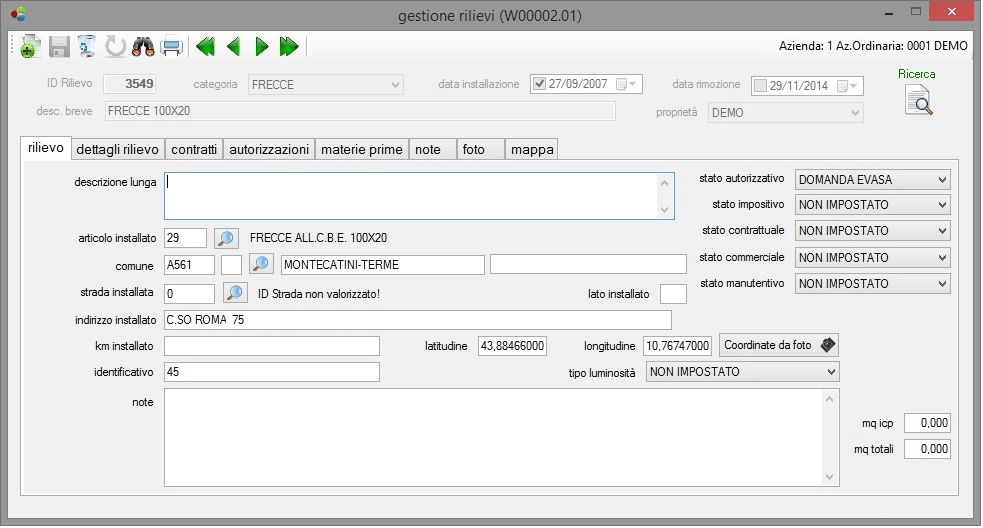Click the binoculars search icon
This screenshot has height=528, width=983.
(143, 46)
